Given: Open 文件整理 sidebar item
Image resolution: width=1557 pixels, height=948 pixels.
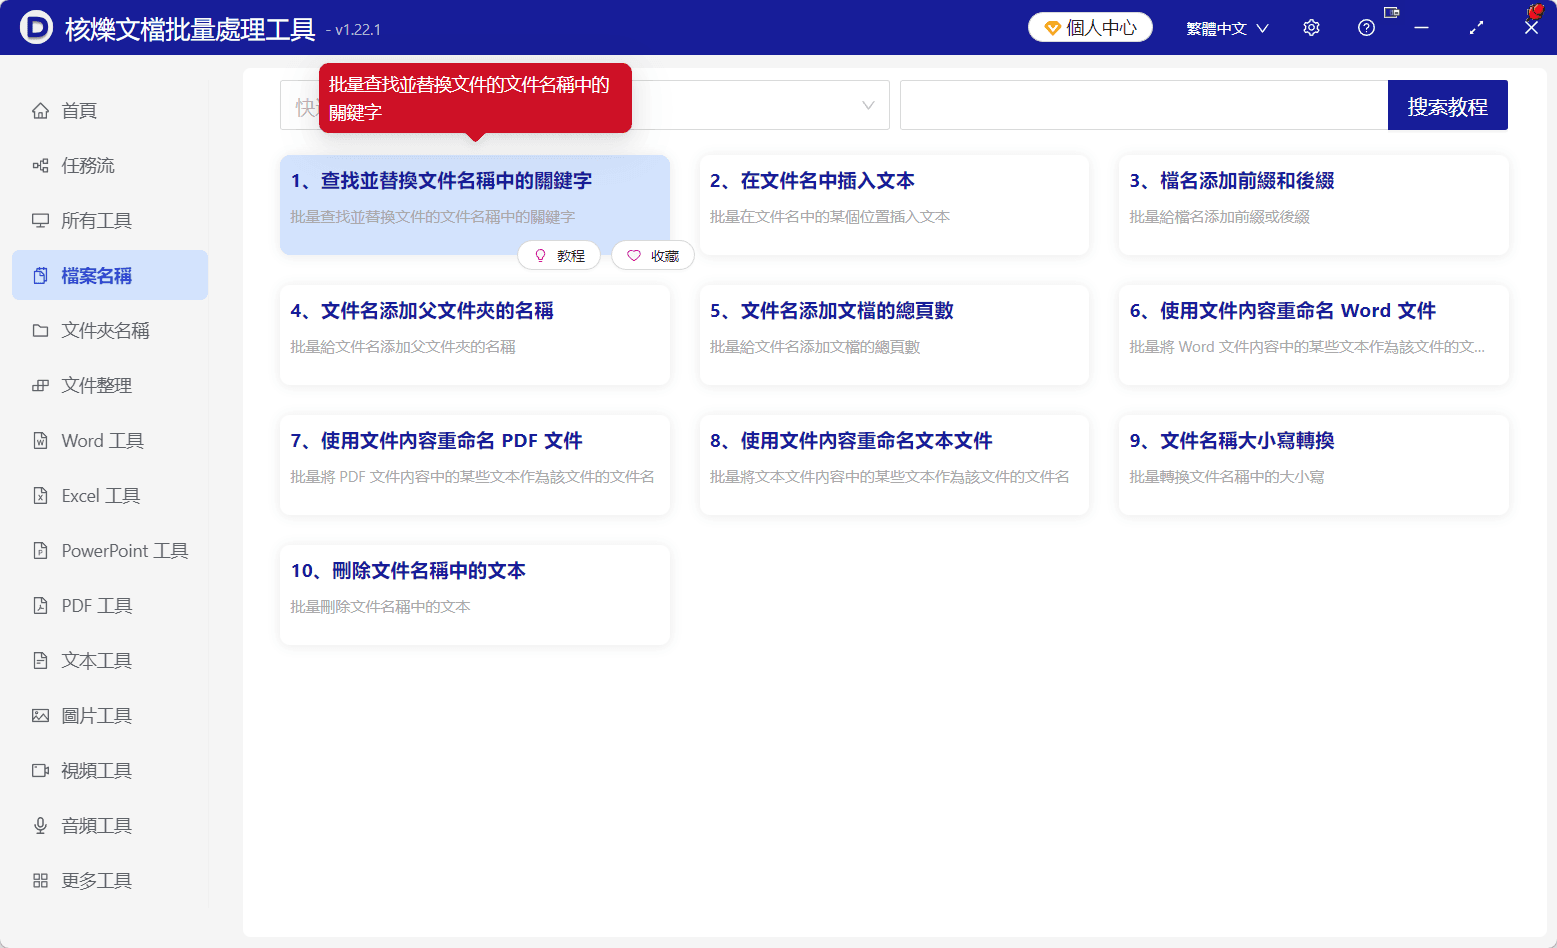Looking at the screenshot, I should point(110,386).
